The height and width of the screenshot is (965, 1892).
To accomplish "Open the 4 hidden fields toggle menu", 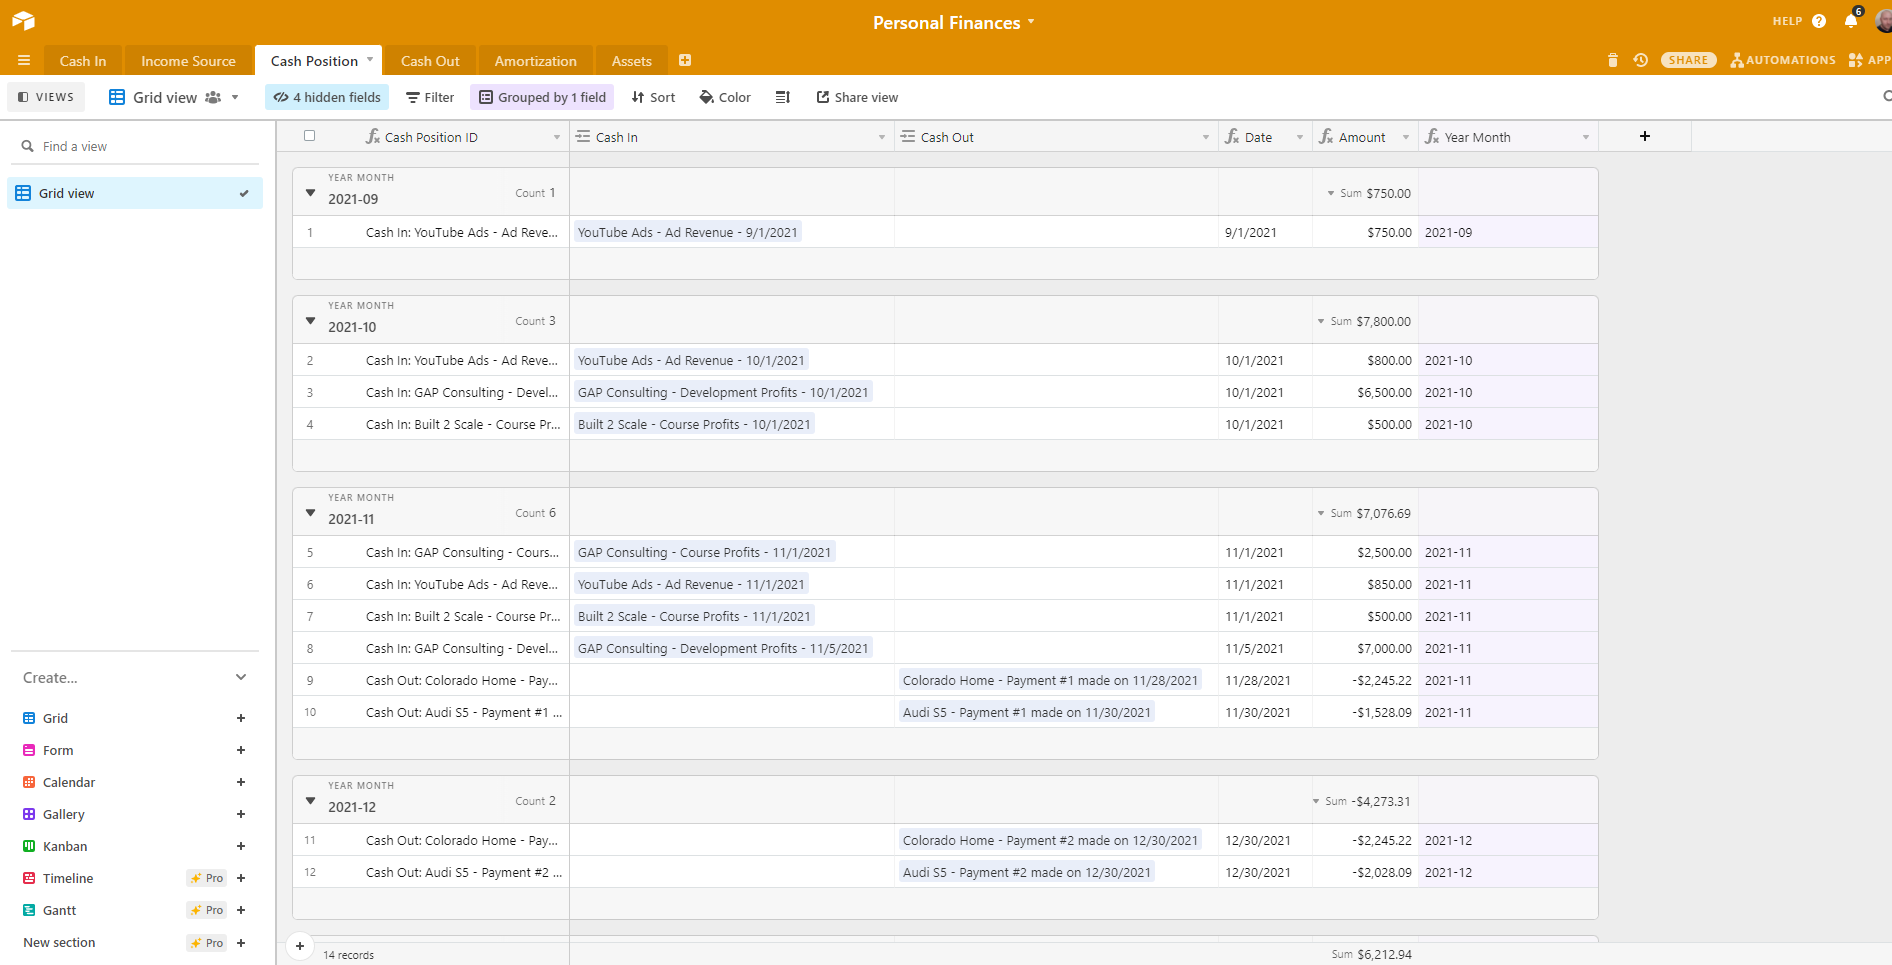I will coord(327,97).
